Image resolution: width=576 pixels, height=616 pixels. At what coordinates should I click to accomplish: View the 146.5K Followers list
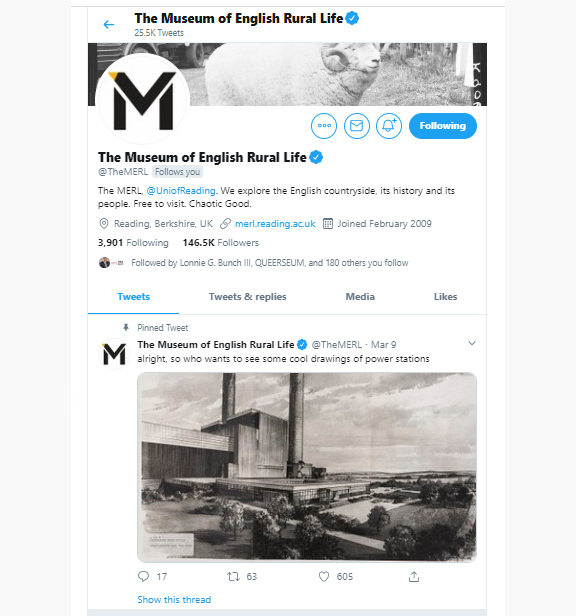point(221,243)
